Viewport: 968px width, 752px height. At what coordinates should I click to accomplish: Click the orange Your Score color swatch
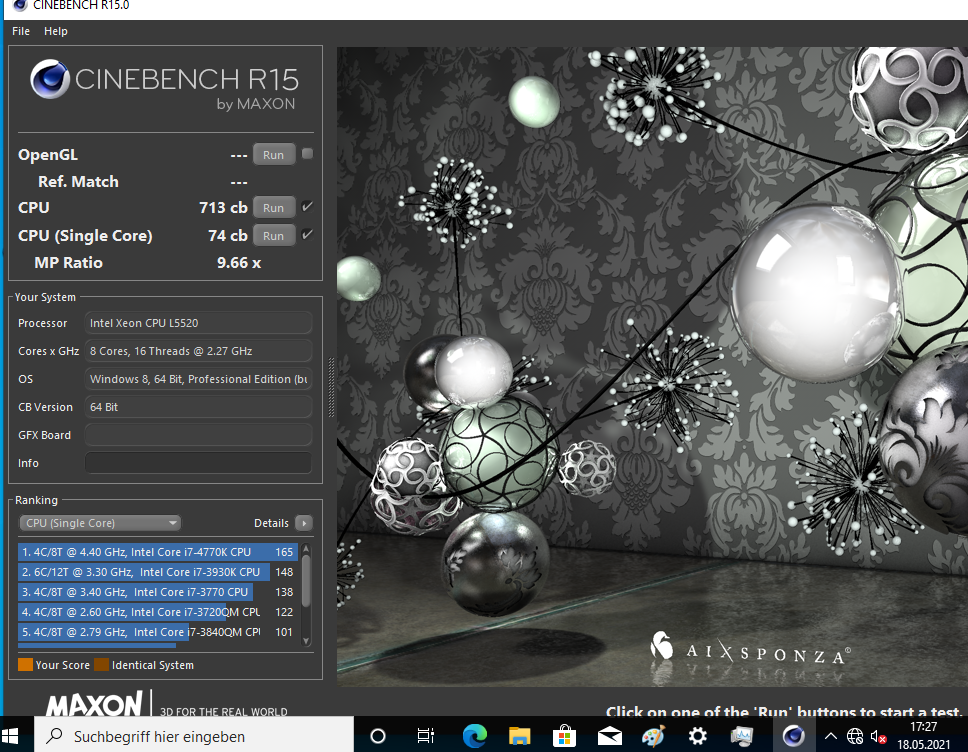(25, 665)
